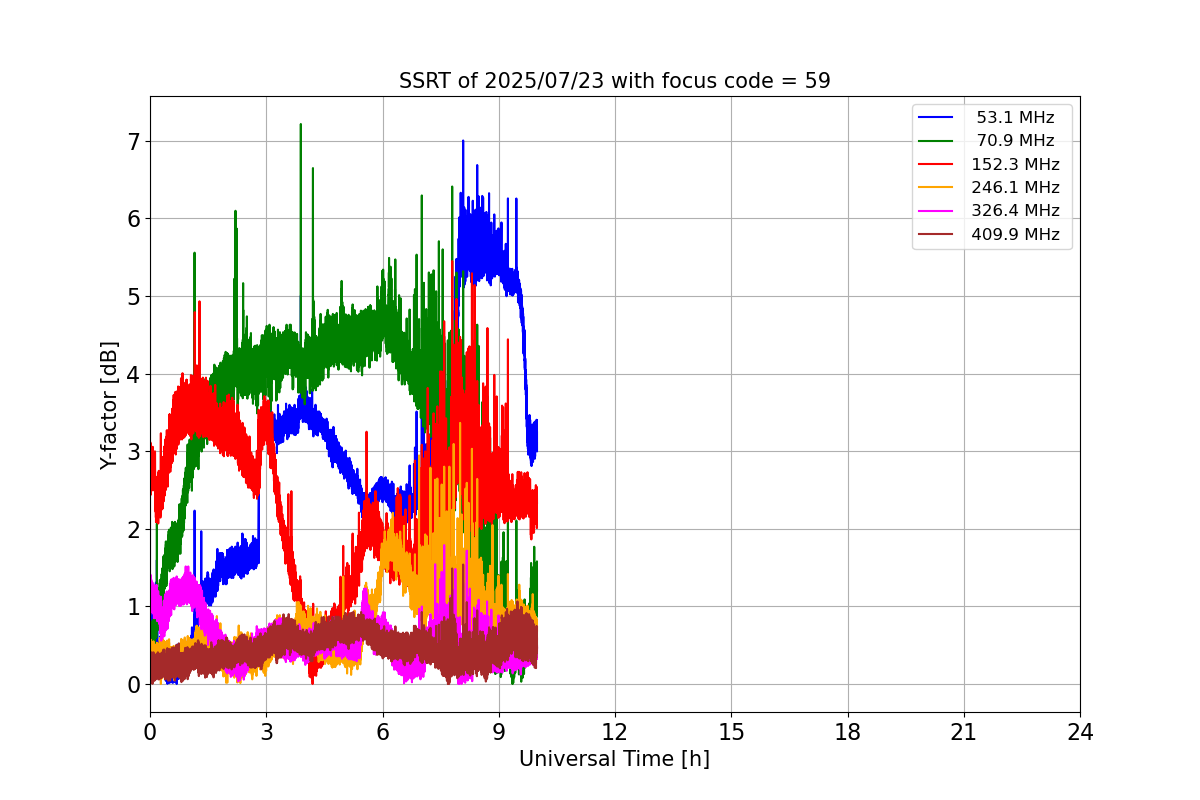Click y-axis tick label 7

click(133, 142)
